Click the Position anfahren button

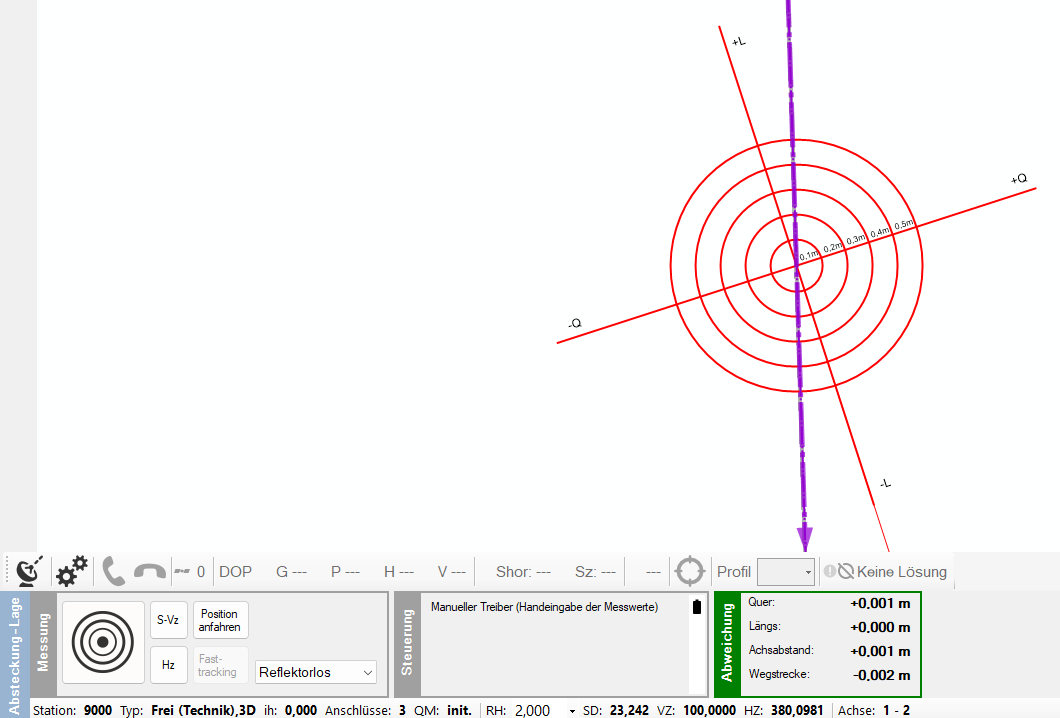[x=220, y=620]
